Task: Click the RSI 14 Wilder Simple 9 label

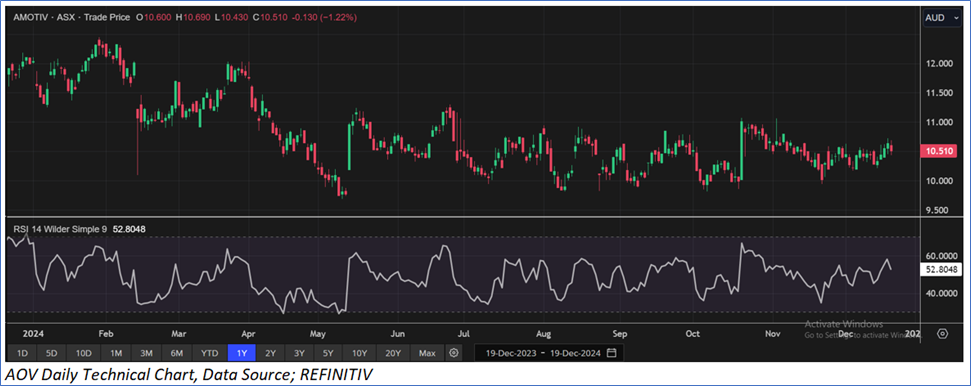Action: pyautogui.click(x=60, y=229)
